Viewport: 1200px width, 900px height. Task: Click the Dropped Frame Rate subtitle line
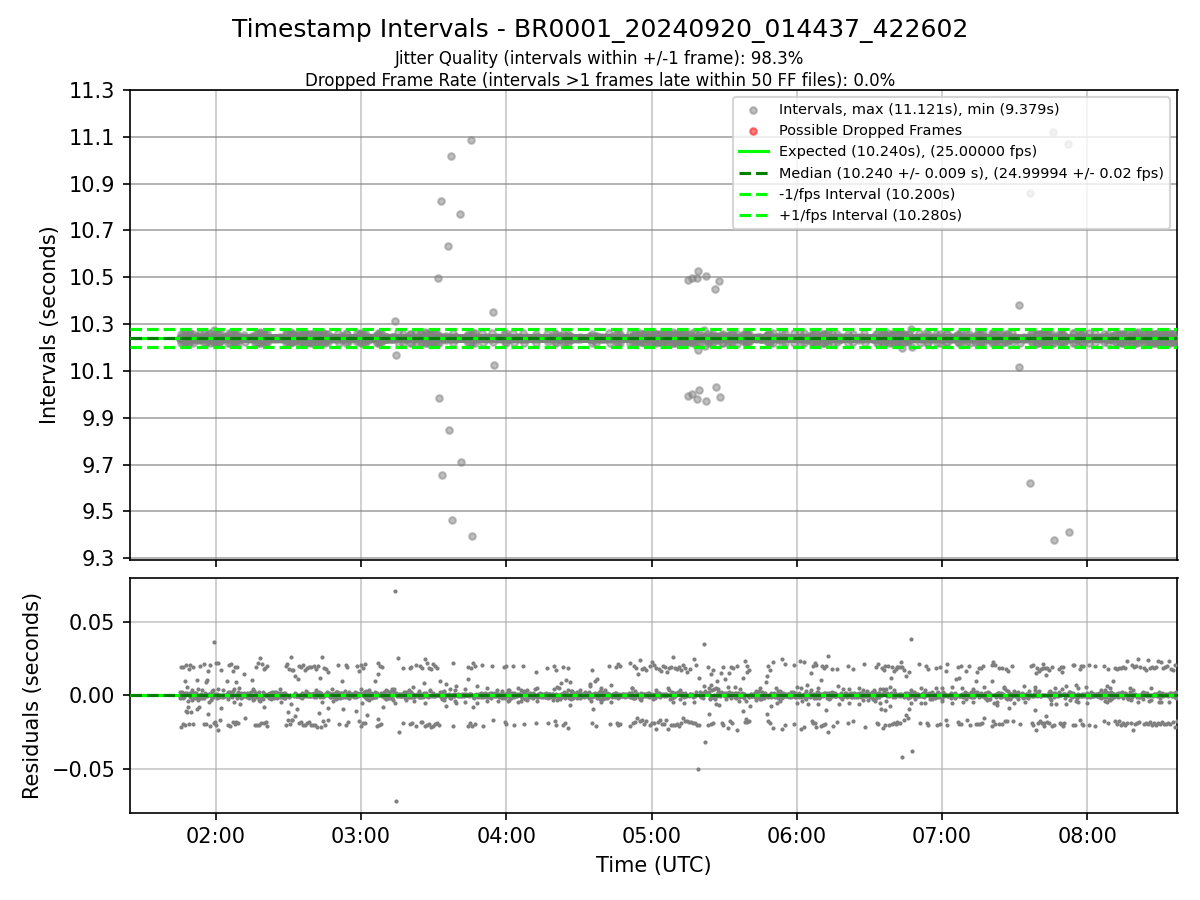pyautogui.click(x=600, y=80)
